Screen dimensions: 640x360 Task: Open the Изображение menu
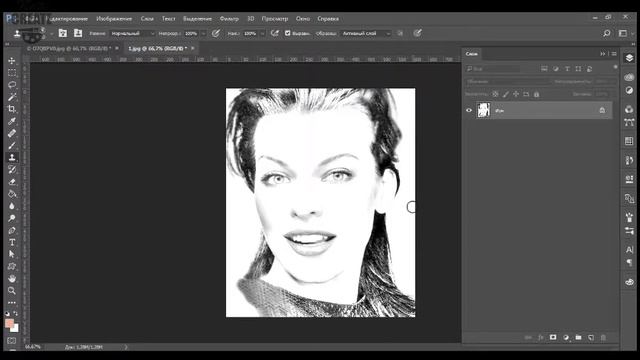coord(114,19)
